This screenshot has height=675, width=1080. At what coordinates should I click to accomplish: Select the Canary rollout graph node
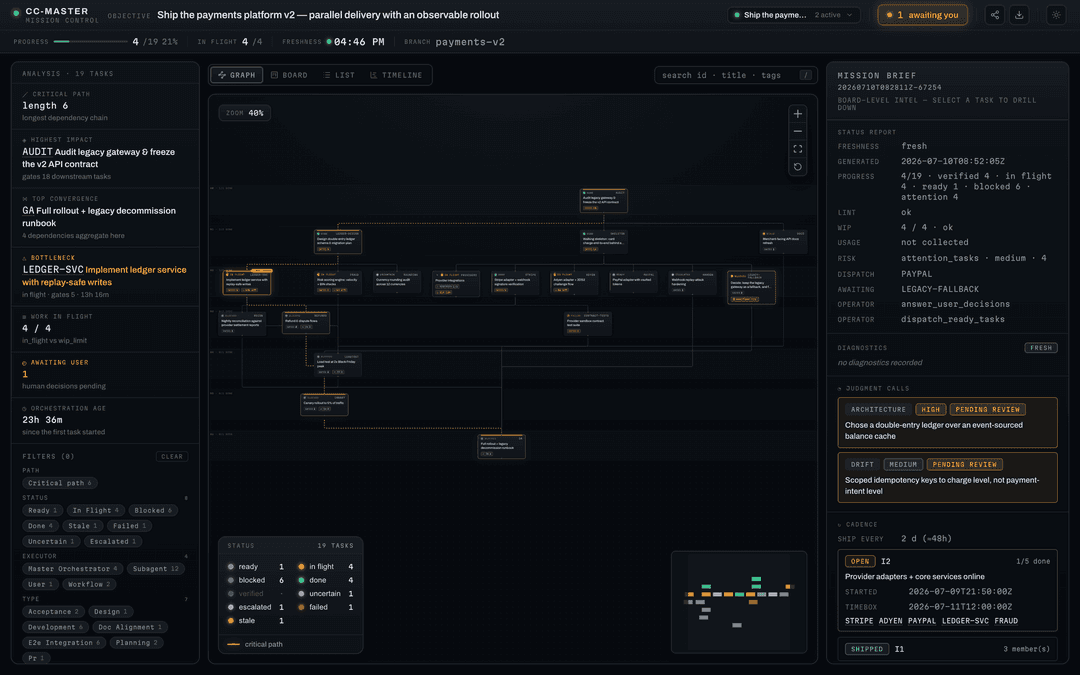[x=324, y=405]
